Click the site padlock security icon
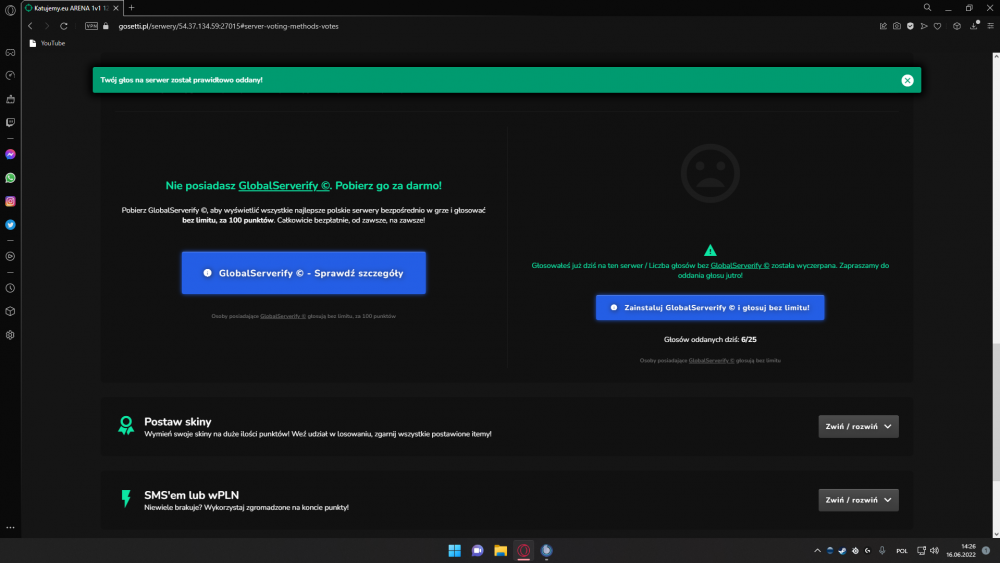 click(106, 26)
